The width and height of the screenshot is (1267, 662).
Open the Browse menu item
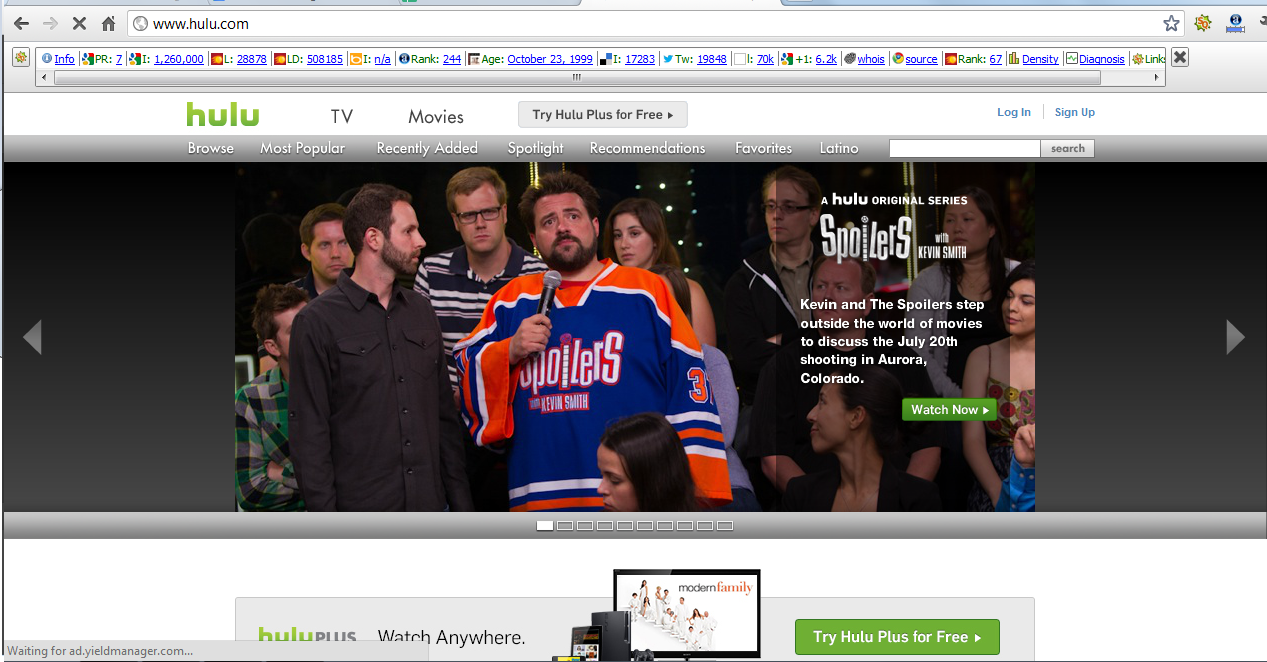[x=211, y=148]
